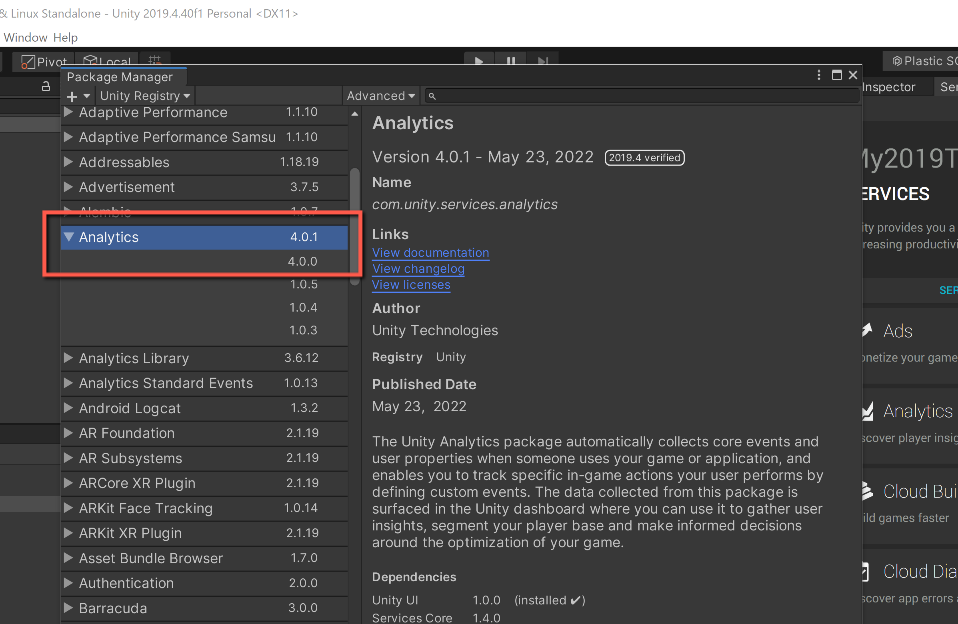Click the lock icon left of Package Manager
This screenshot has height=624, width=958.
[45, 87]
